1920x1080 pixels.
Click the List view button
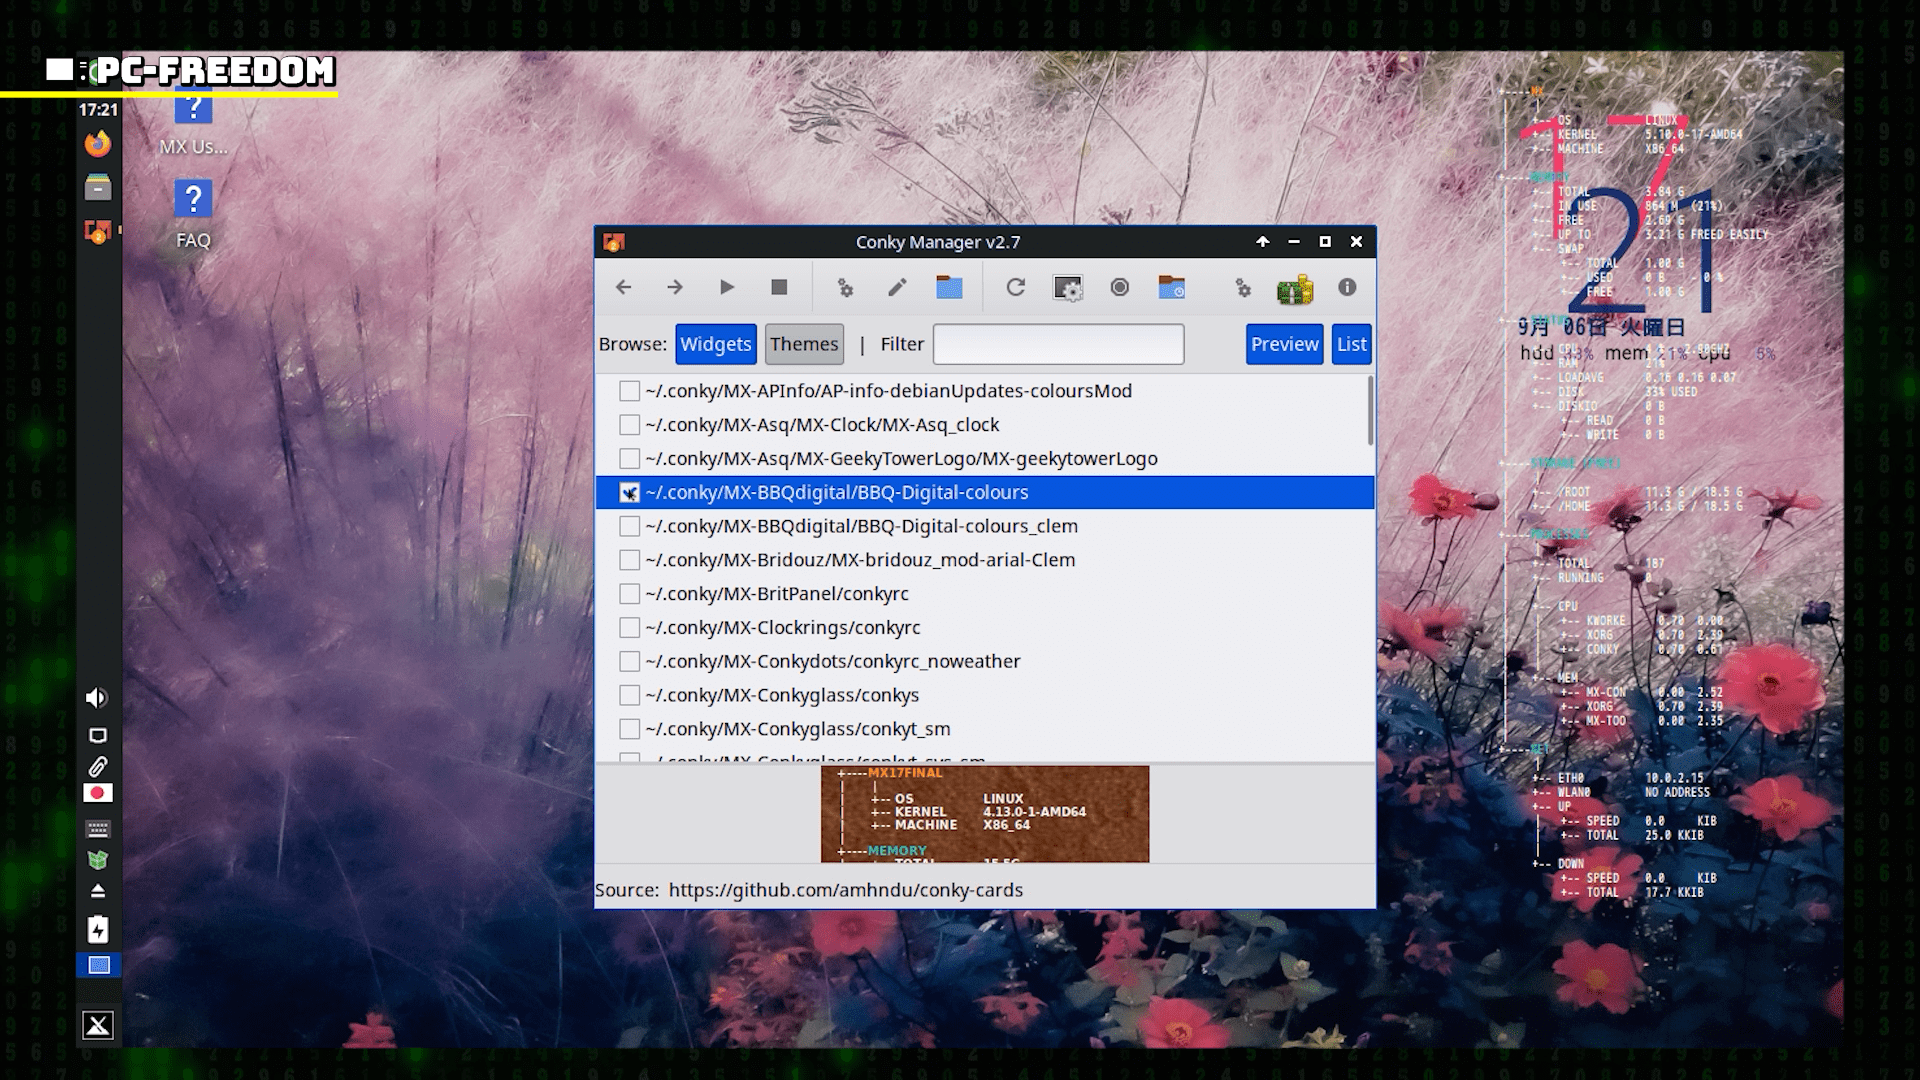tap(1351, 344)
